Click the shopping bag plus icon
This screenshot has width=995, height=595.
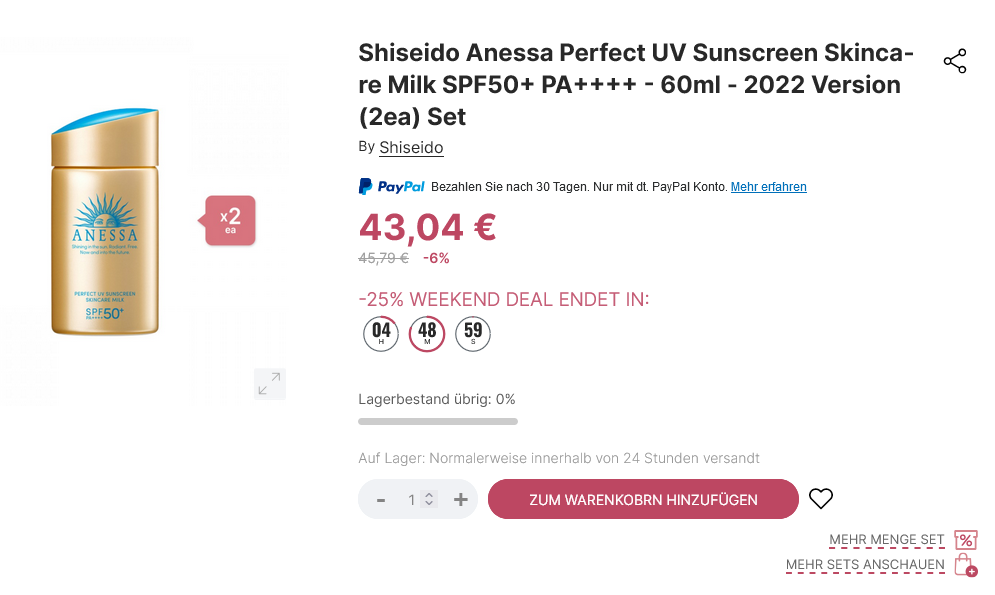tap(965, 565)
